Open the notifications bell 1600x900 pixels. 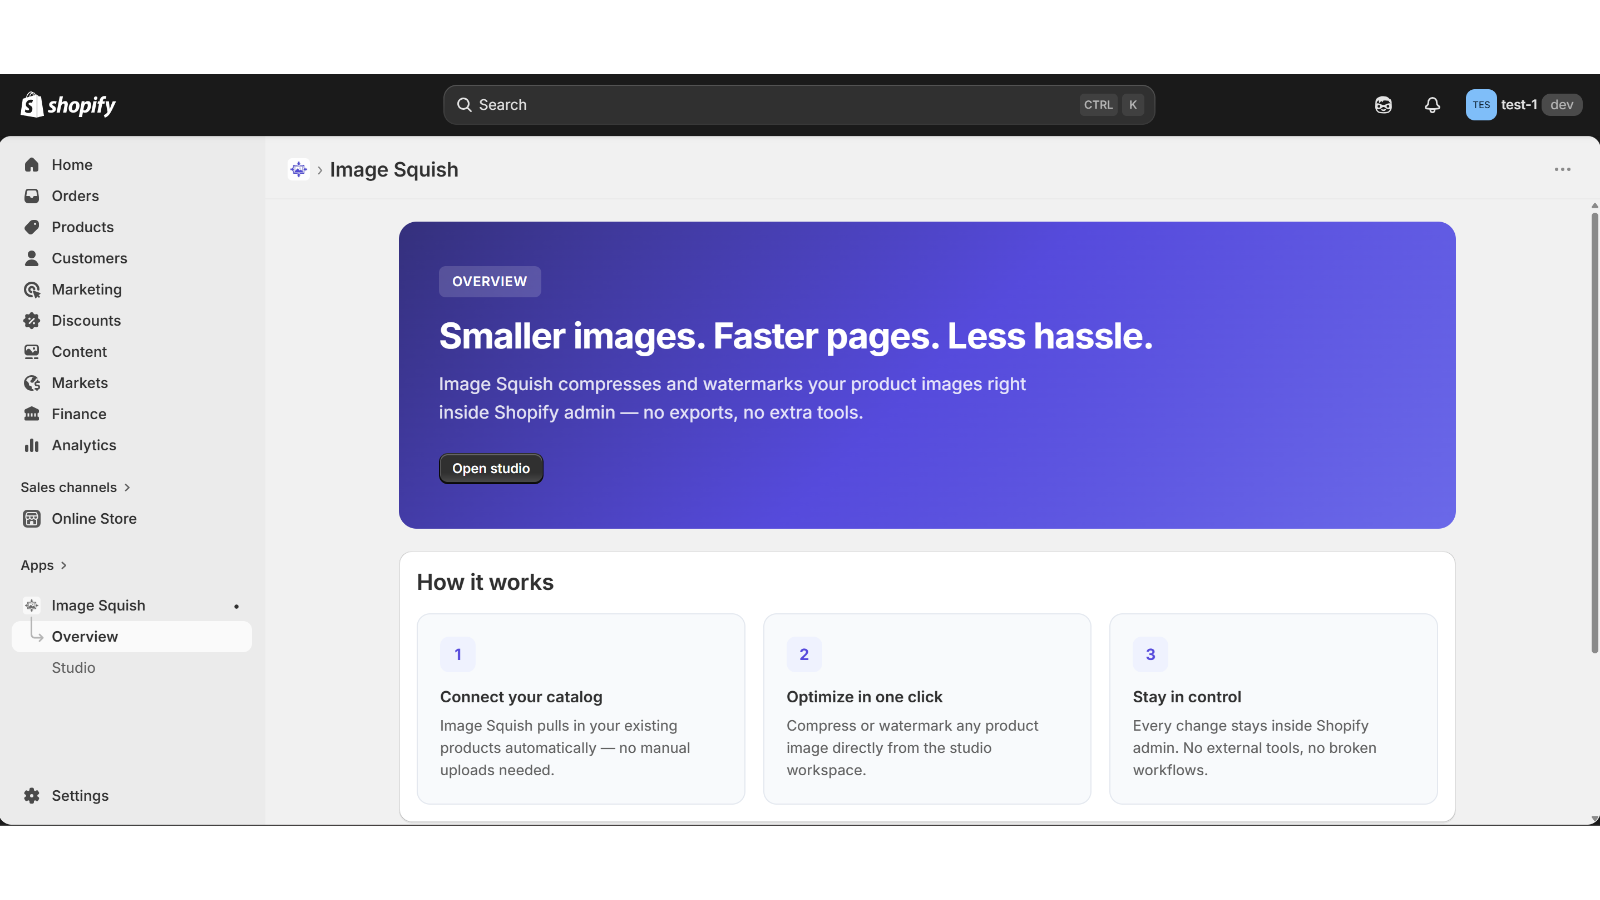click(x=1432, y=105)
